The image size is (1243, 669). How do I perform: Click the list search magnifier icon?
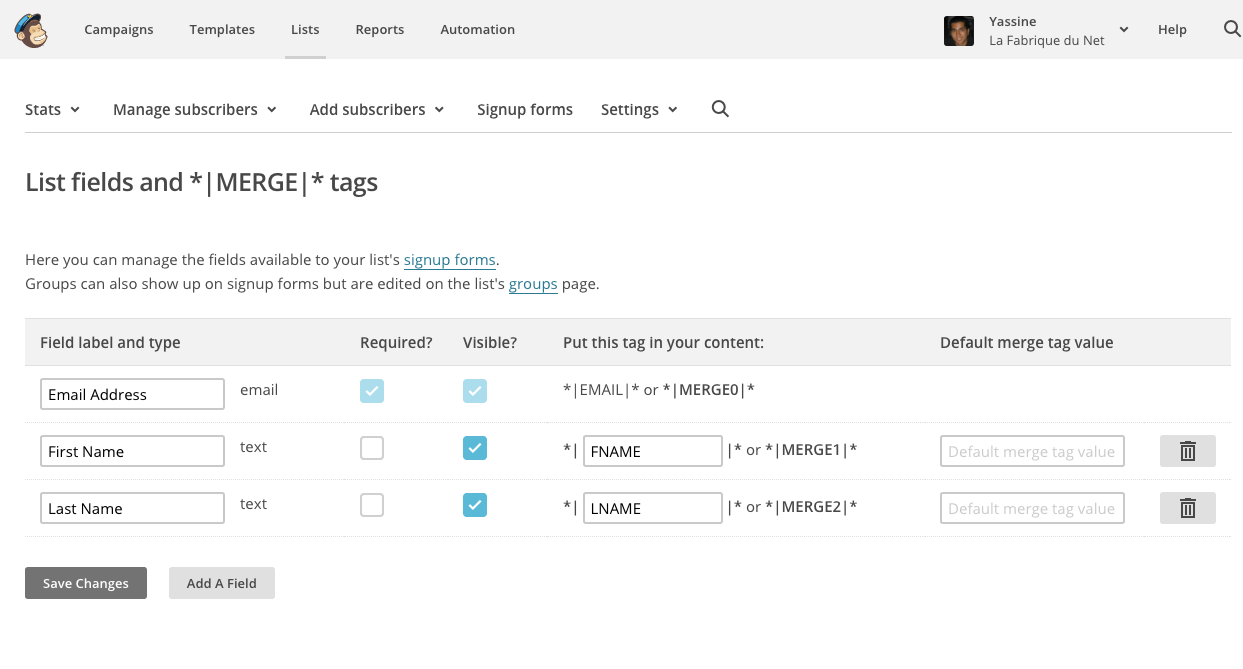point(720,109)
